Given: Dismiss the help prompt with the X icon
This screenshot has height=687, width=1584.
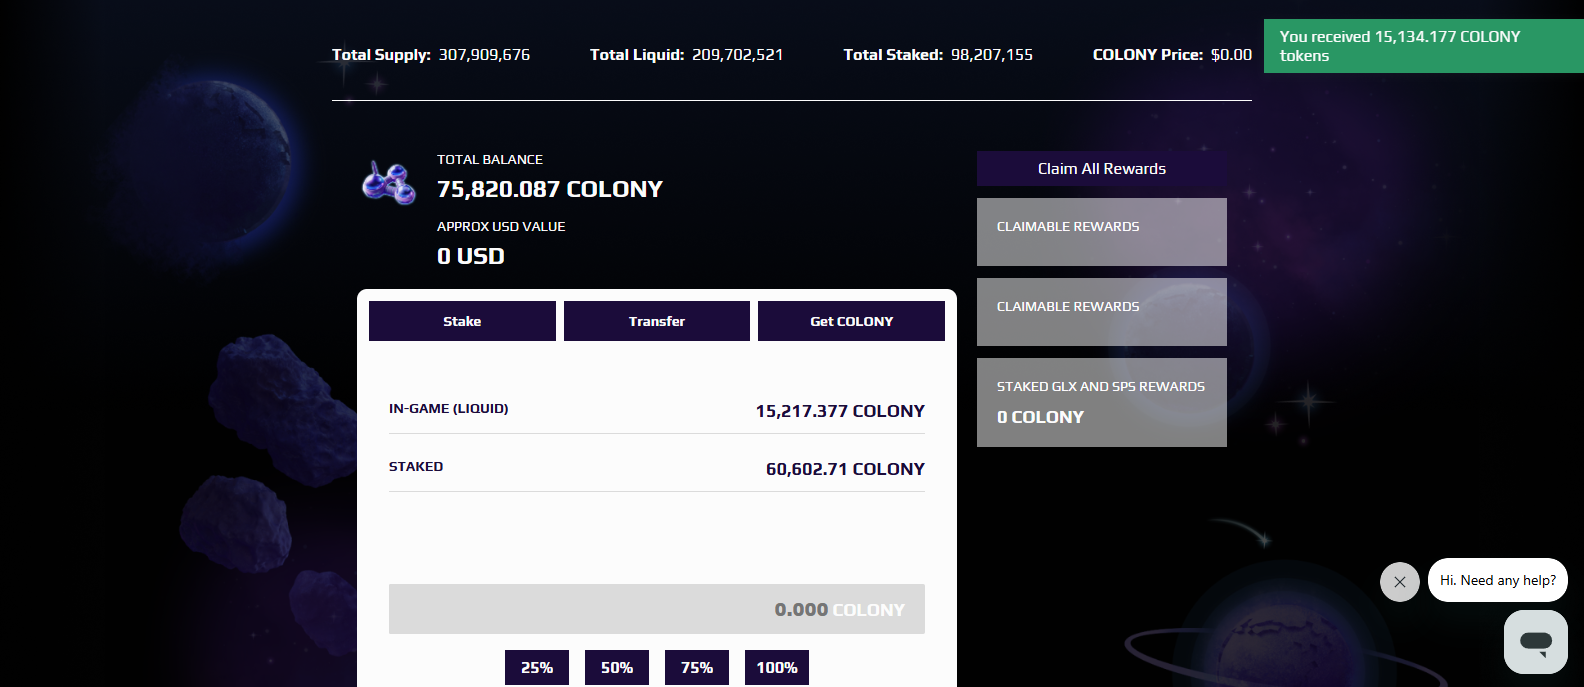Looking at the screenshot, I should click(x=1400, y=582).
